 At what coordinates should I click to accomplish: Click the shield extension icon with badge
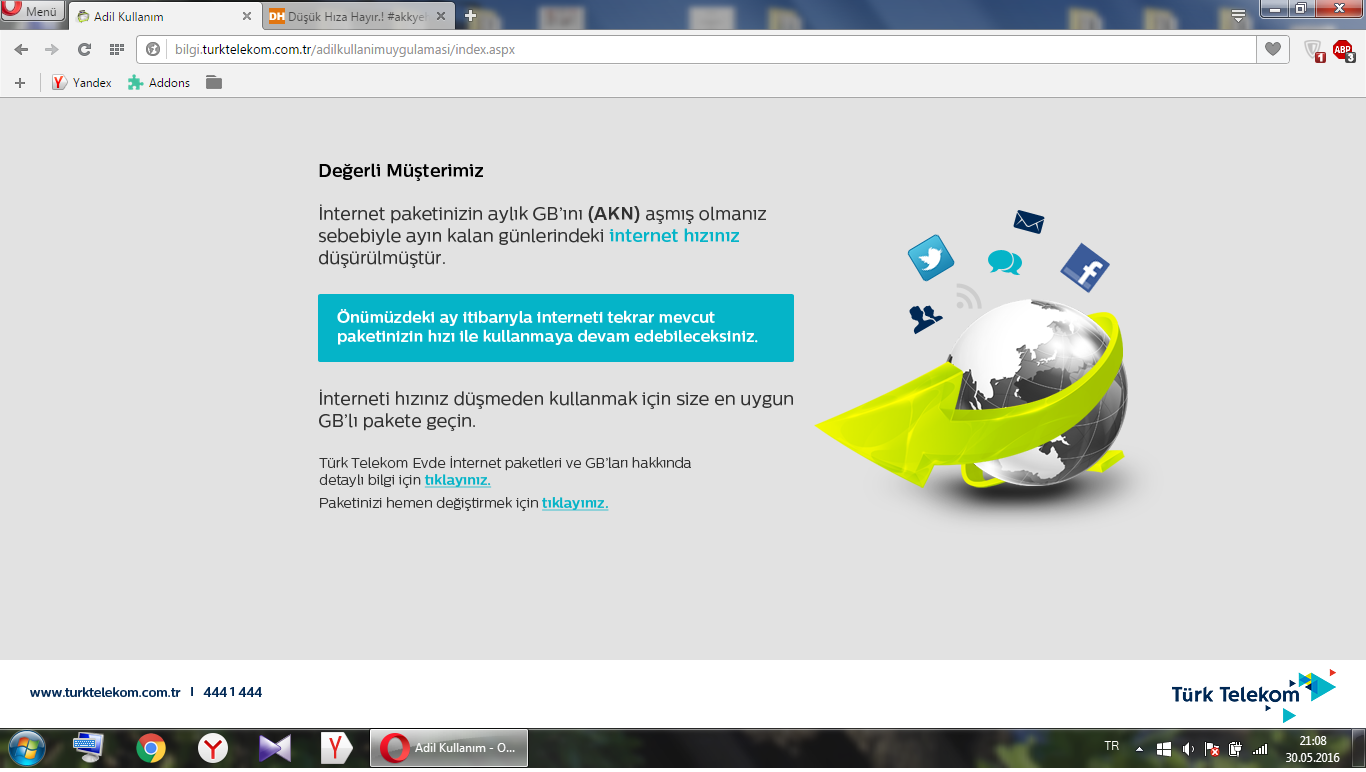pos(1313,50)
